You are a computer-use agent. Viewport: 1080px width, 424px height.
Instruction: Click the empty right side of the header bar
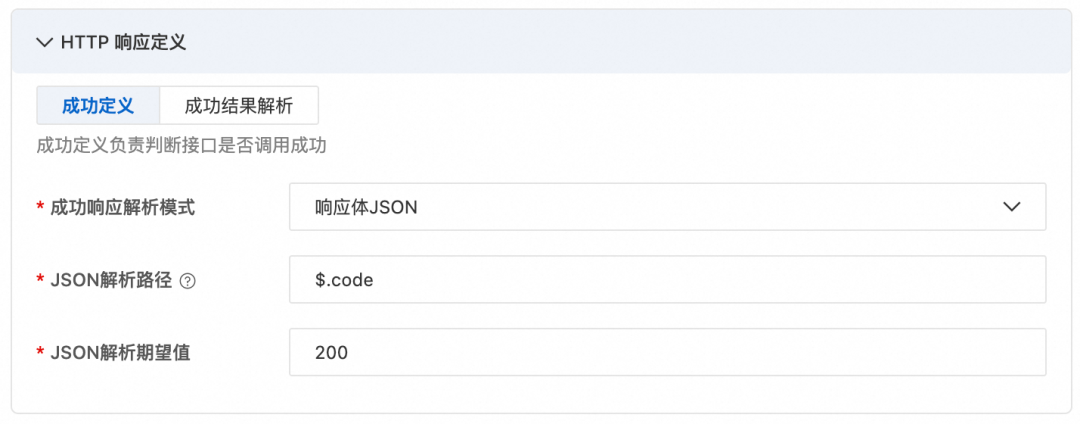point(700,42)
